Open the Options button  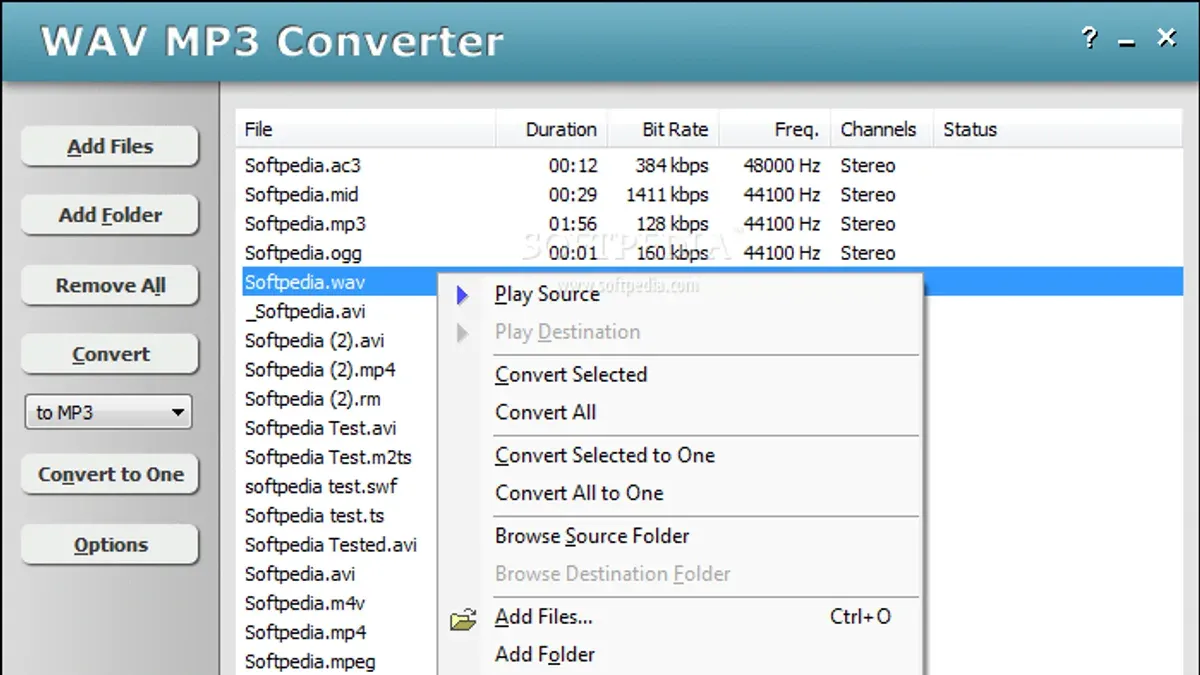[110, 545]
